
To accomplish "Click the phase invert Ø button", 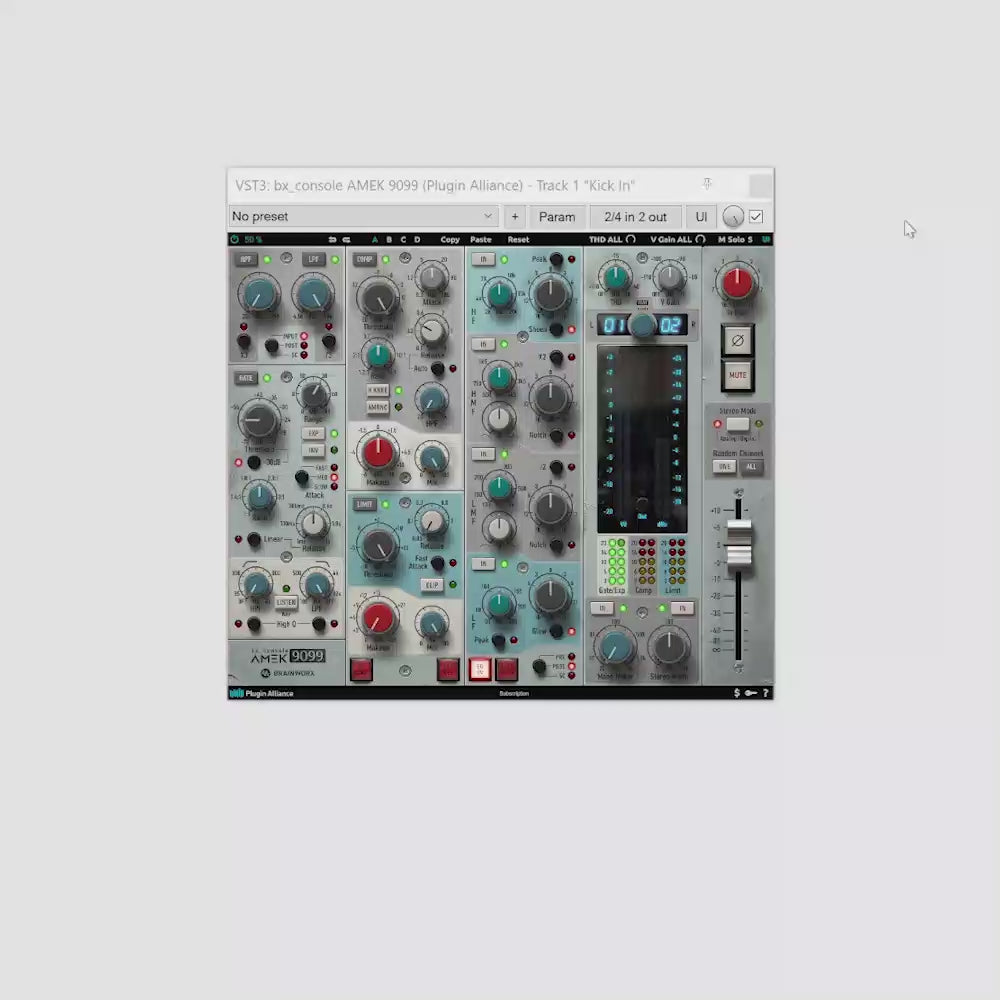I will click(737, 341).
